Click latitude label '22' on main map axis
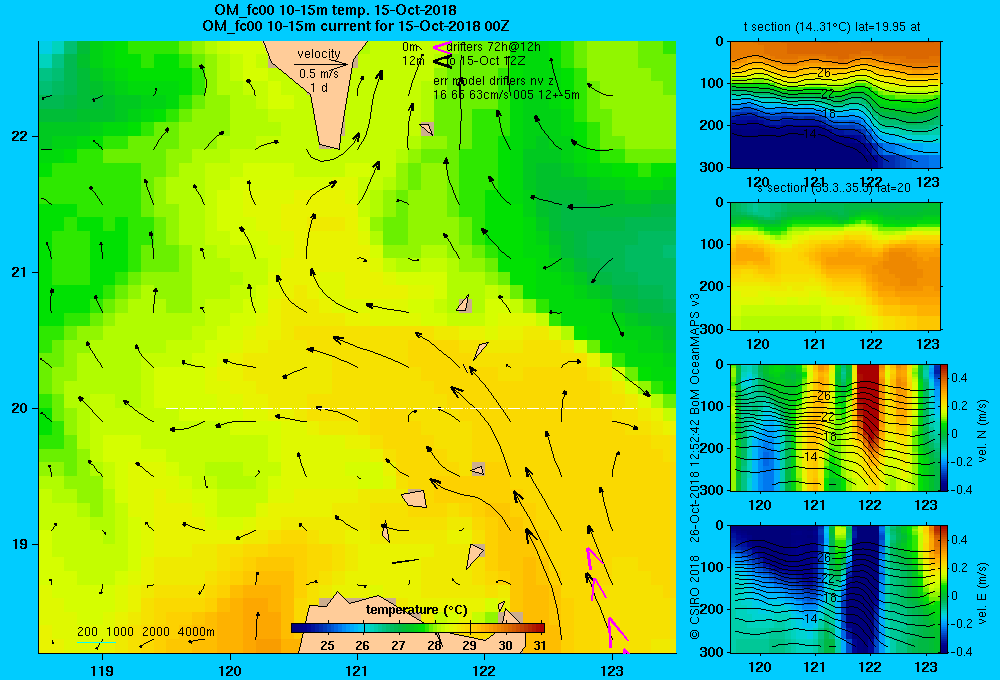 point(20,137)
